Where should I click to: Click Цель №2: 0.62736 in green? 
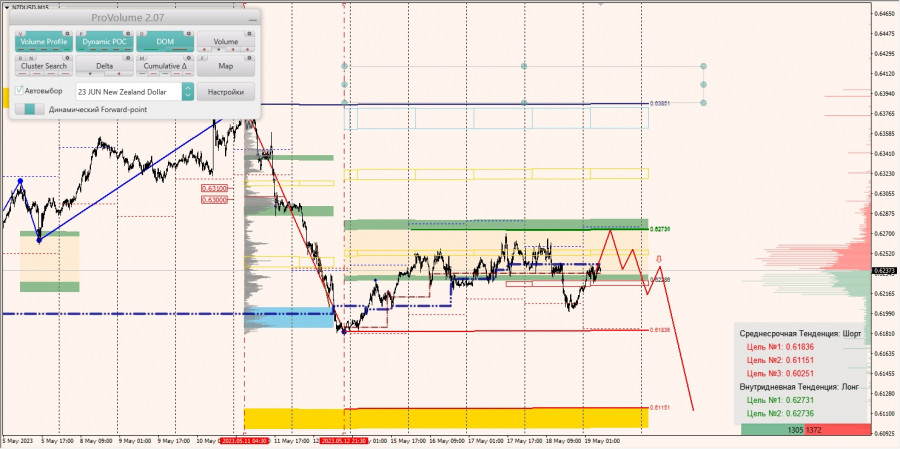point(780,413)
